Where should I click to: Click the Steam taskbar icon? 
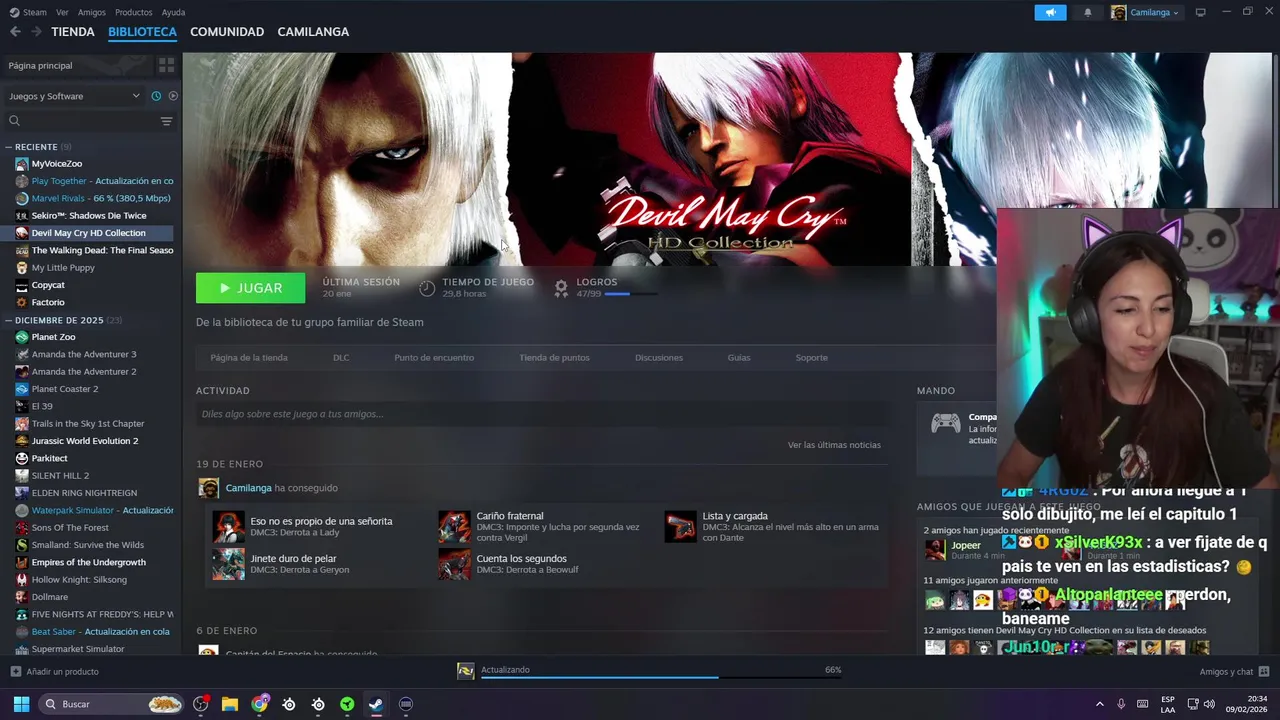pyautogui.click(x=376, y=704)
